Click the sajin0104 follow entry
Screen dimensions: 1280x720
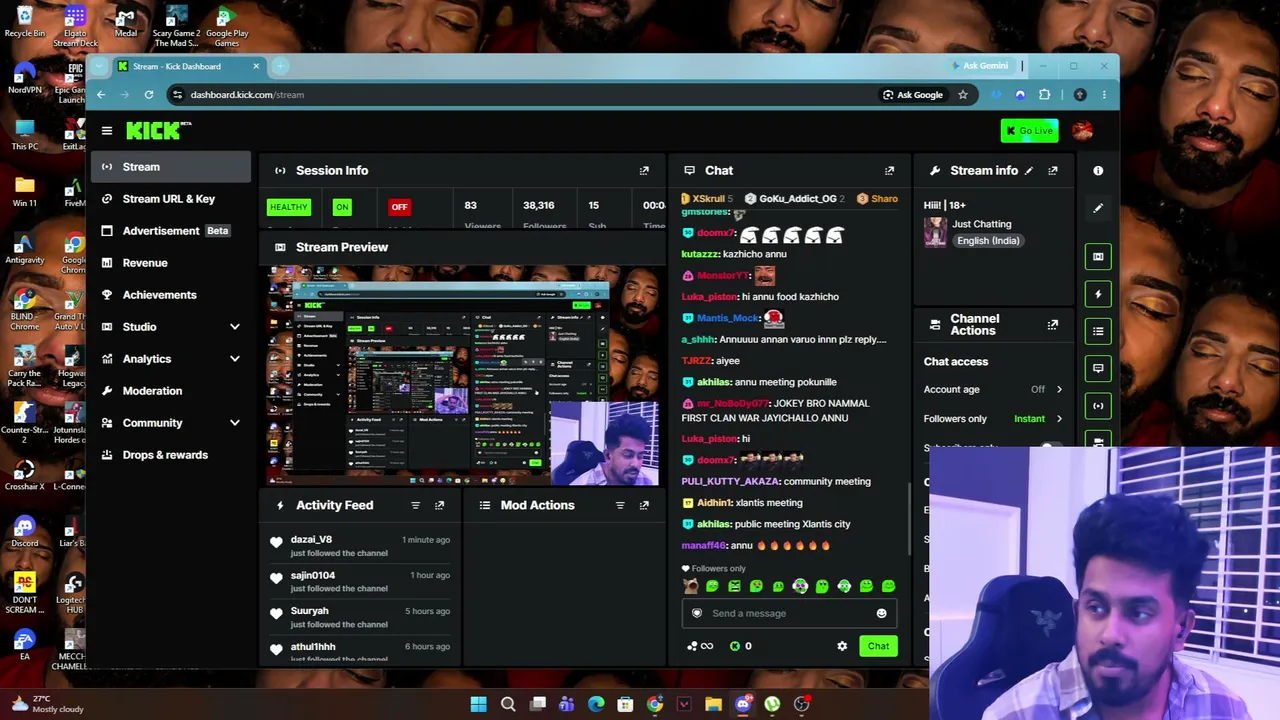pos(360,582)
